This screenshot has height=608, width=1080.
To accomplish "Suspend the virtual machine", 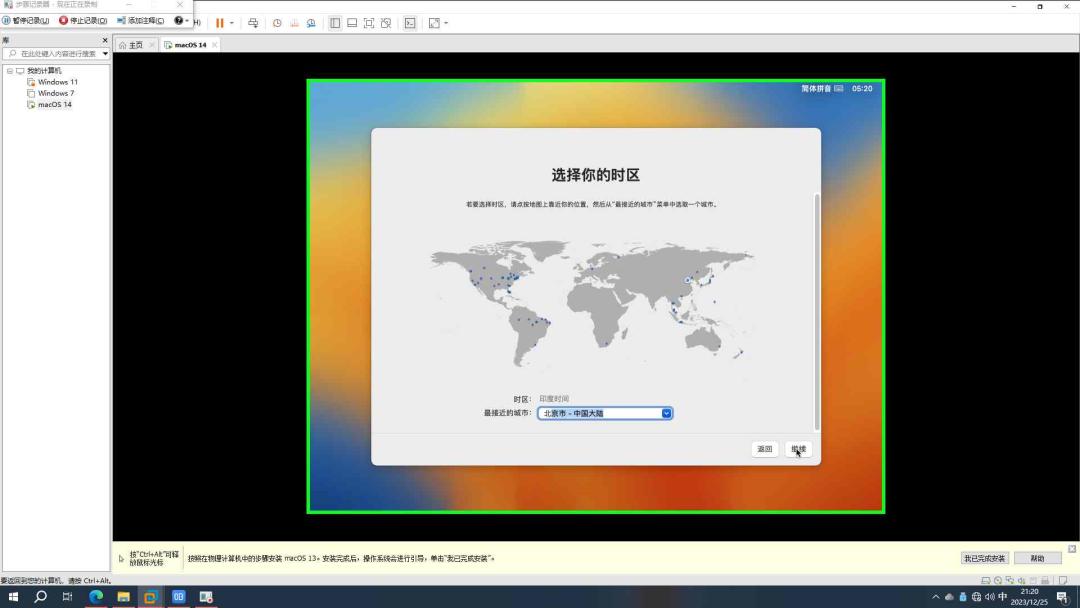I will point(219,22).
